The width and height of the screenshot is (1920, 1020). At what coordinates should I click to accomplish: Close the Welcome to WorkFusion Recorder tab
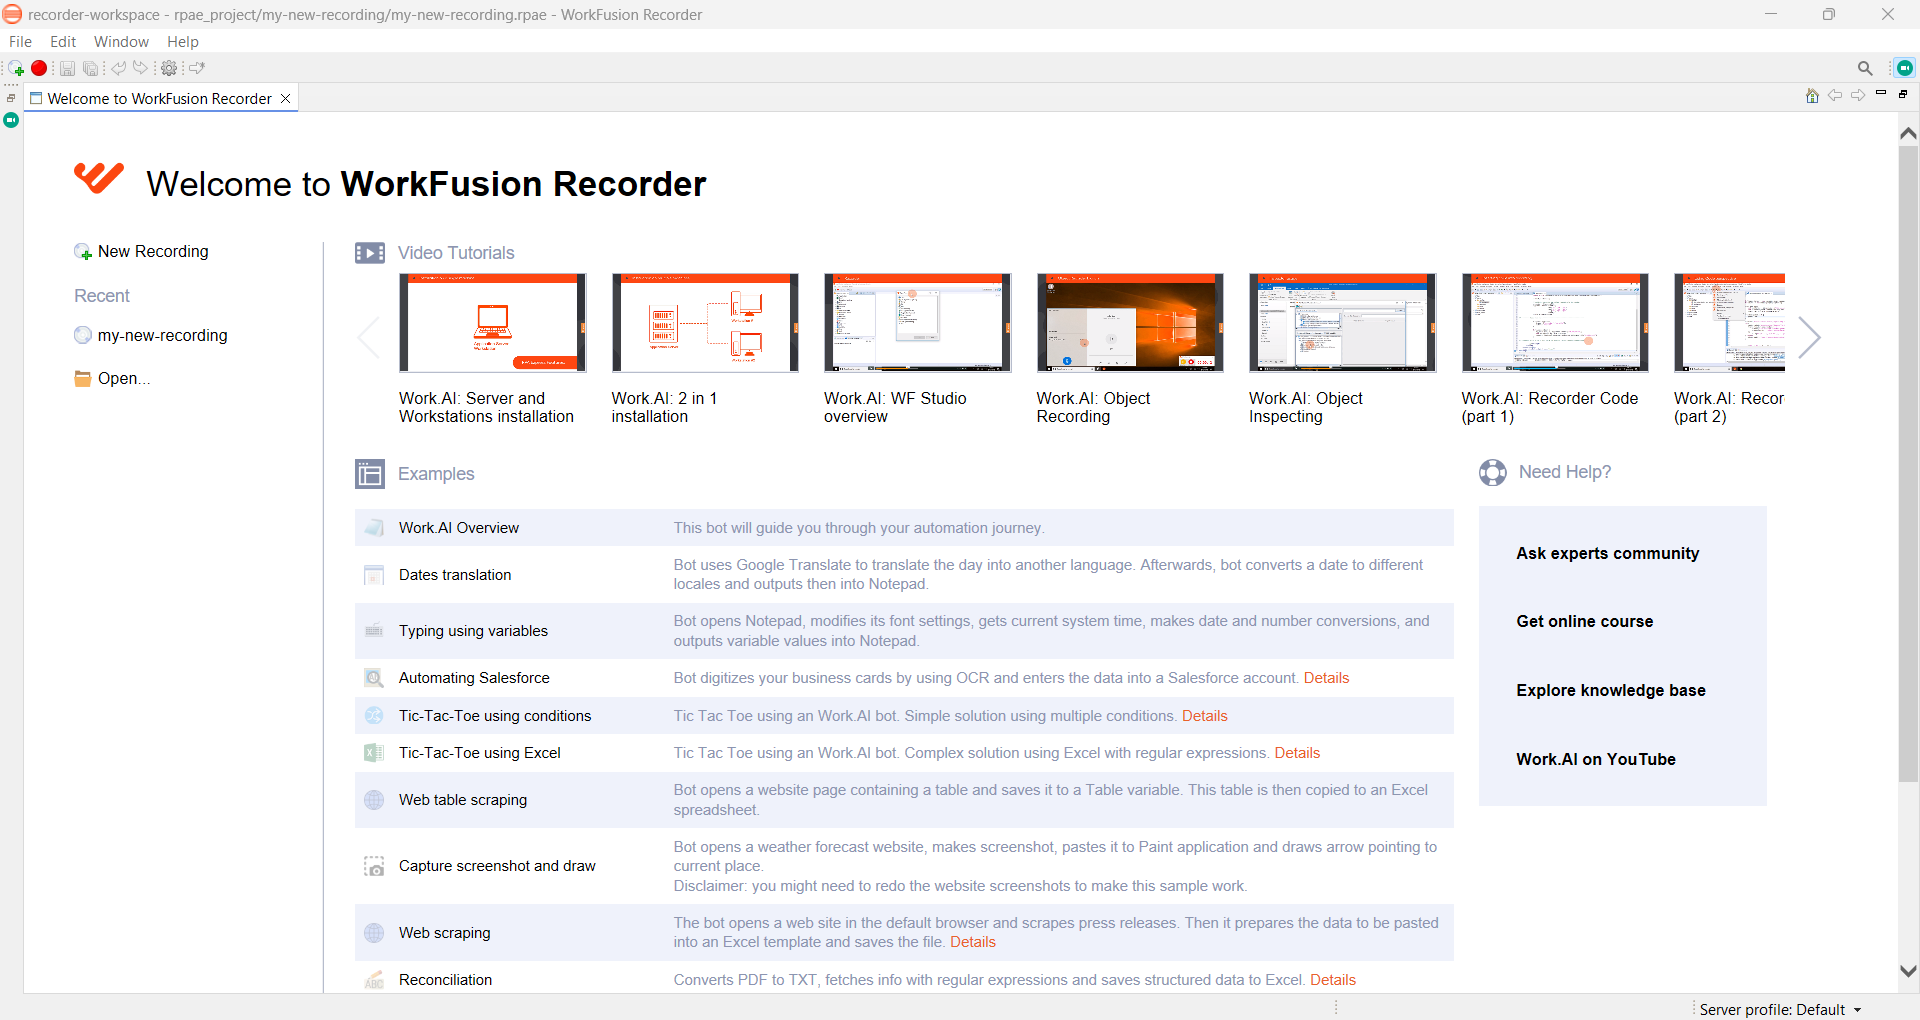click(286, 98)
